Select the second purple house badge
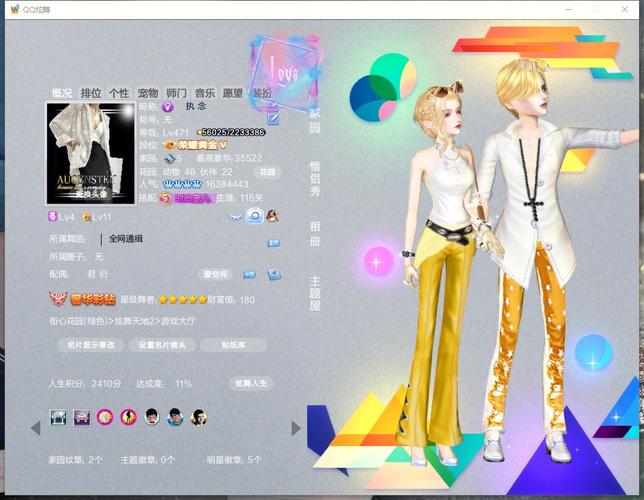The width and height of the screenshot is (644, 500). 82,417
